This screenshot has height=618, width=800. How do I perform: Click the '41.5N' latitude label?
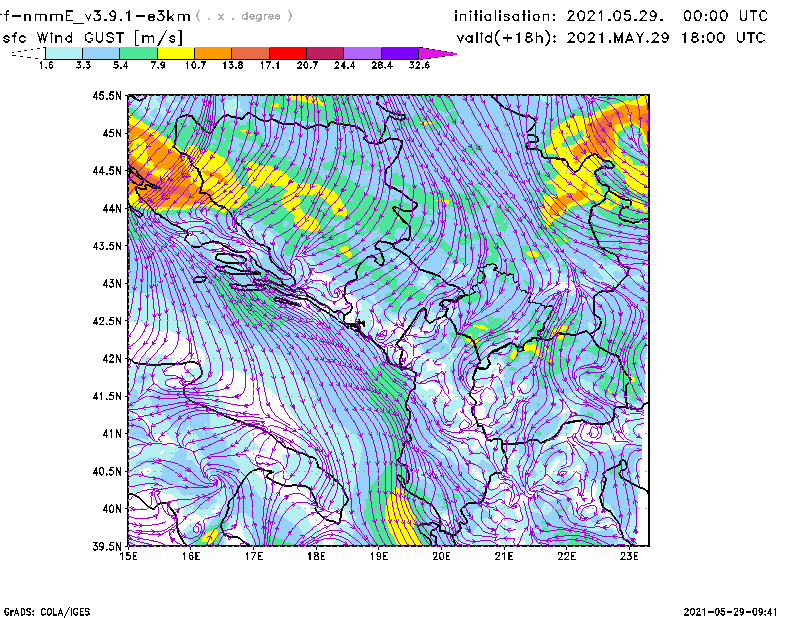(x=107, y=396)
